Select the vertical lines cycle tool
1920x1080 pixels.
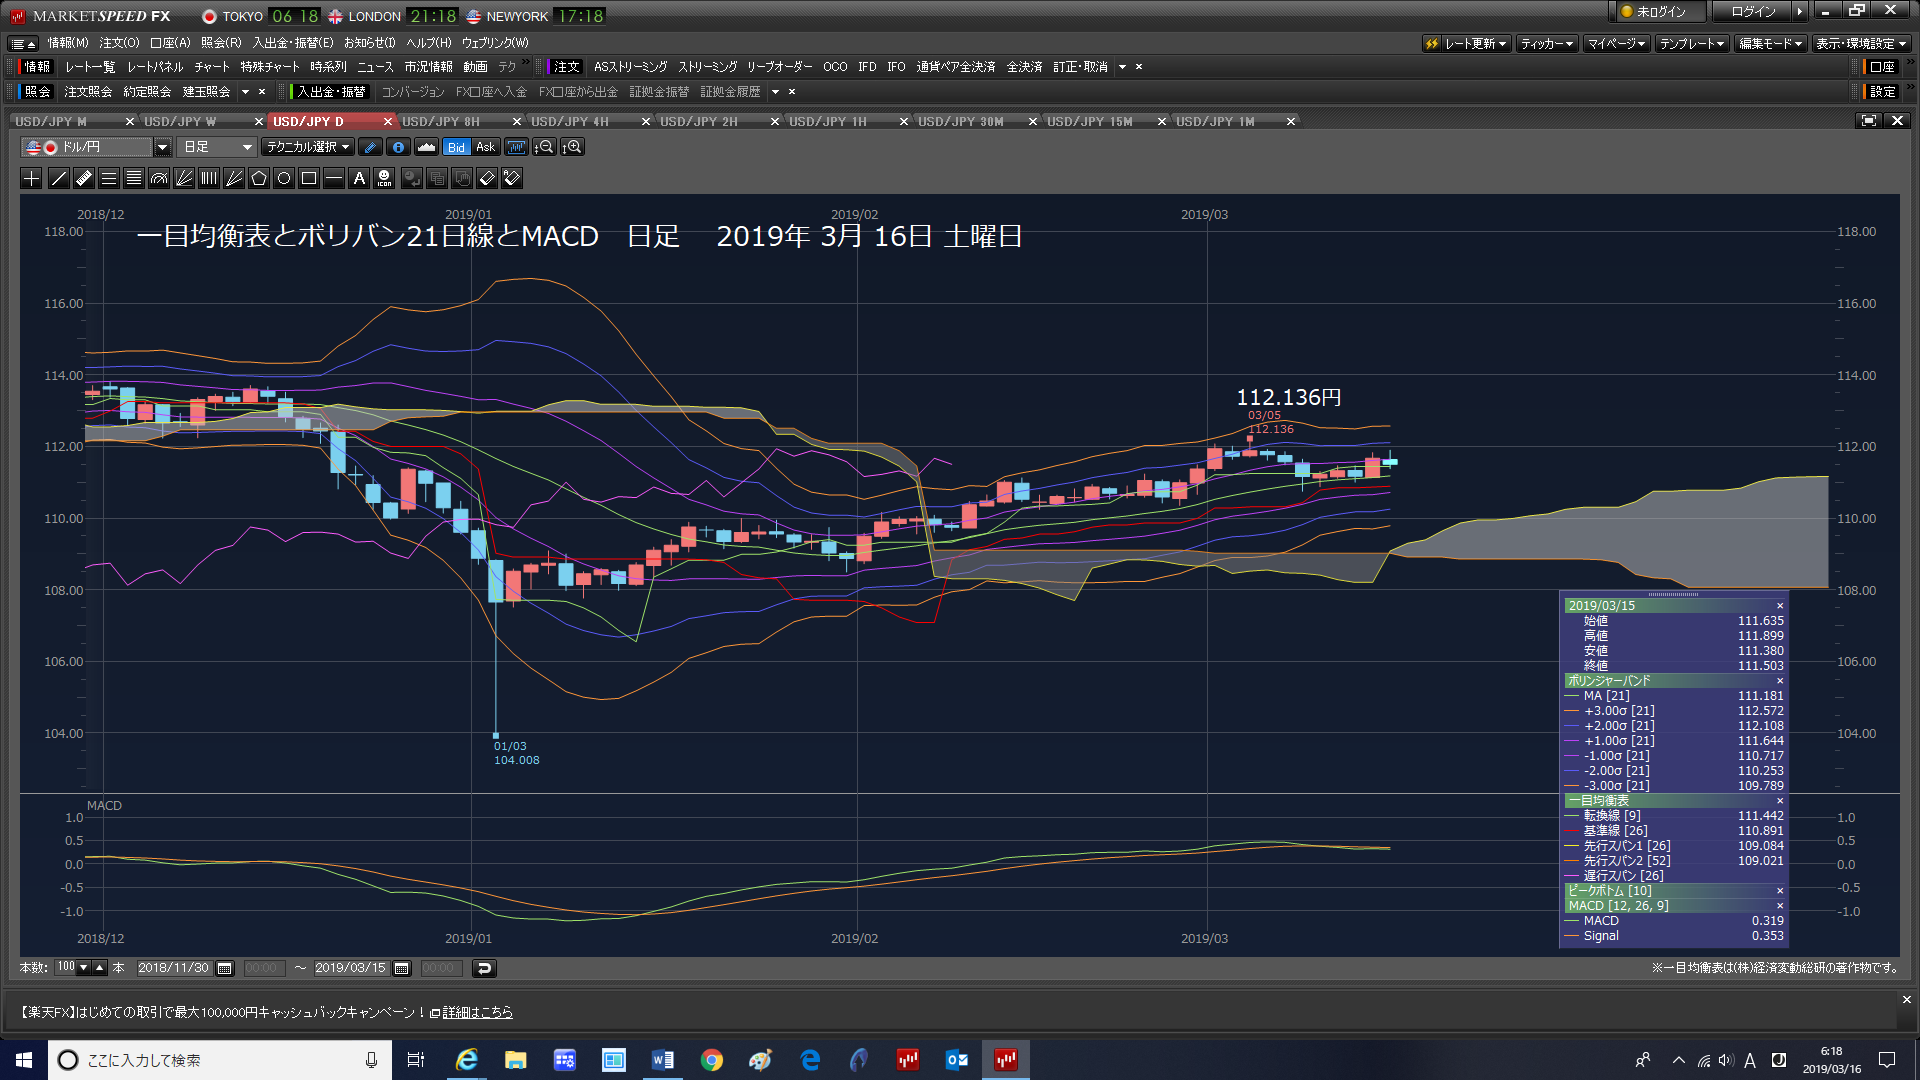pyautogui.click(x=209, y=179)
